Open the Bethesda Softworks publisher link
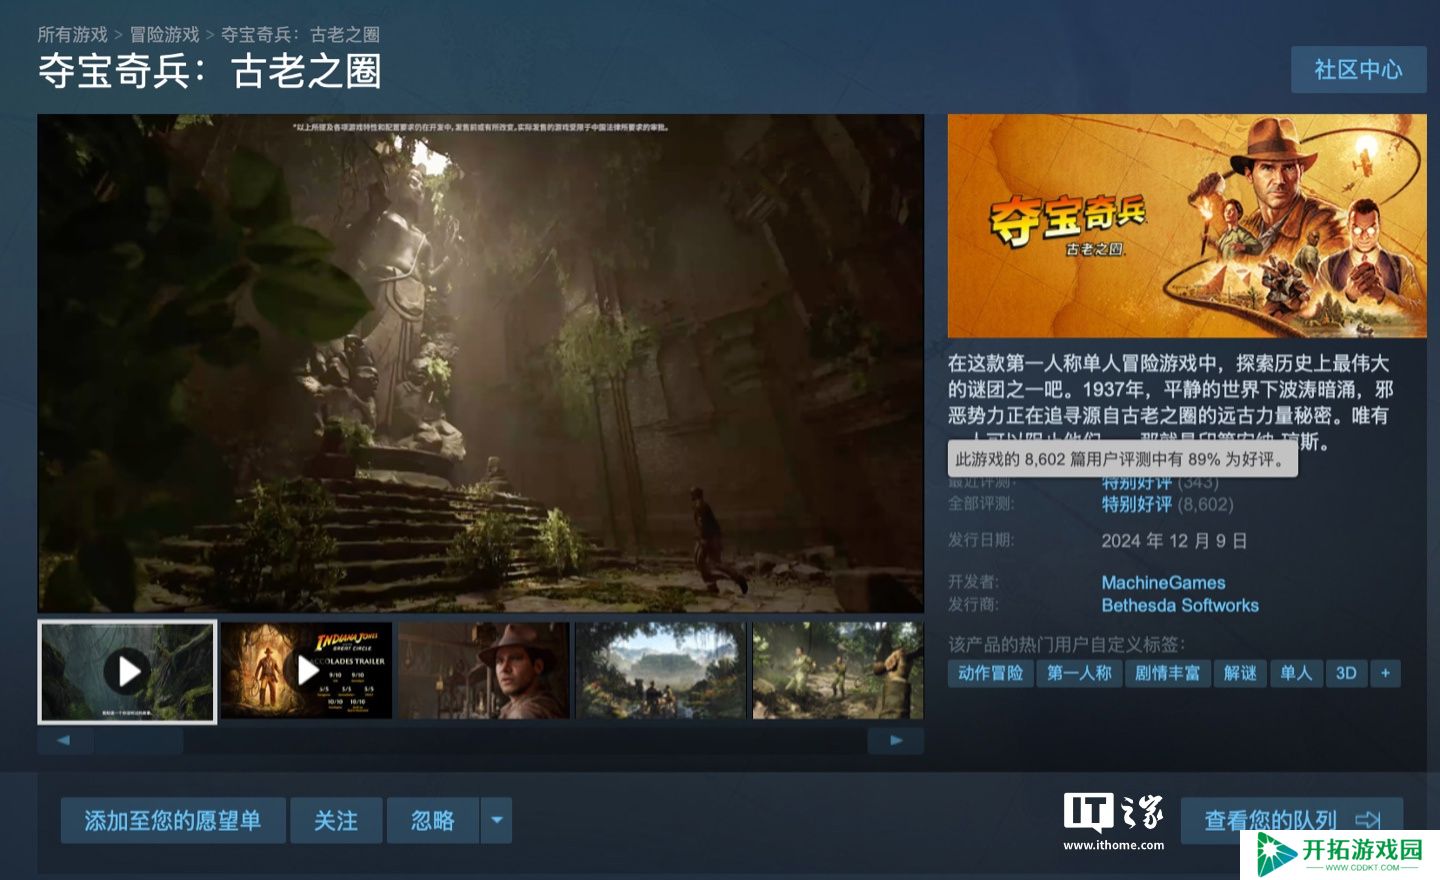 coord(1180,605)
